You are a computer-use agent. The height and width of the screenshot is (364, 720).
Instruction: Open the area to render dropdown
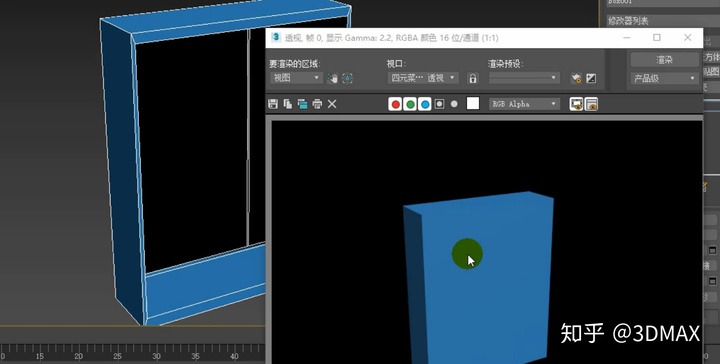point(296,78)
